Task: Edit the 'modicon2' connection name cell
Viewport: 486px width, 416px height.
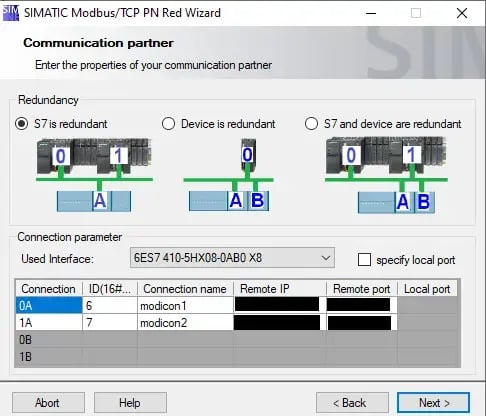Action: click(x=185, y=322)
